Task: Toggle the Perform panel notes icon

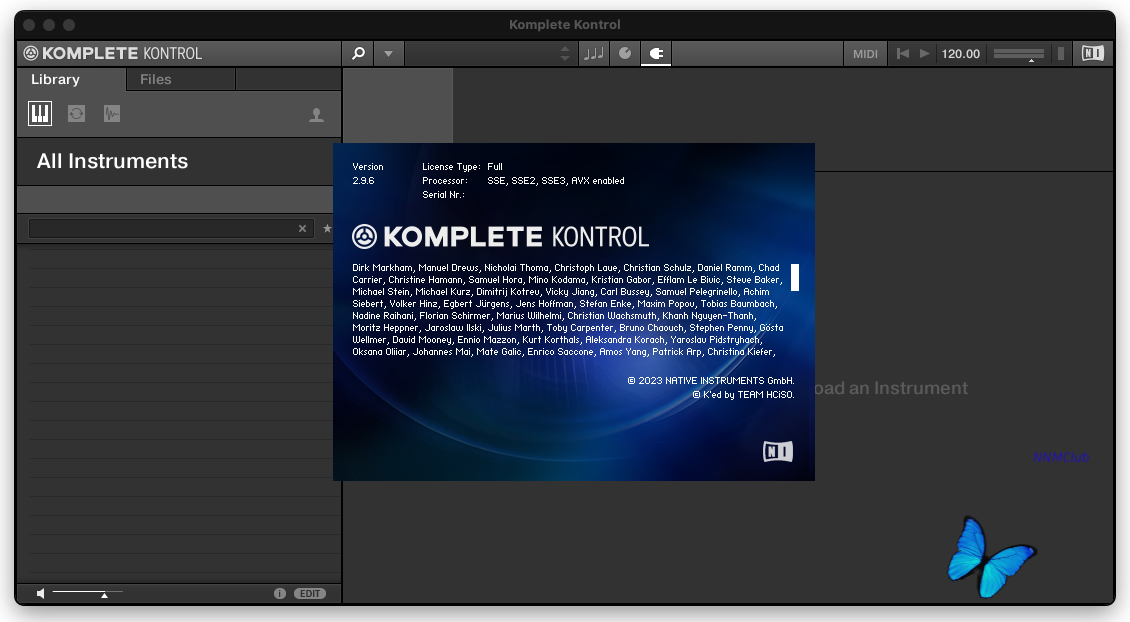Action: pos(594,53)
